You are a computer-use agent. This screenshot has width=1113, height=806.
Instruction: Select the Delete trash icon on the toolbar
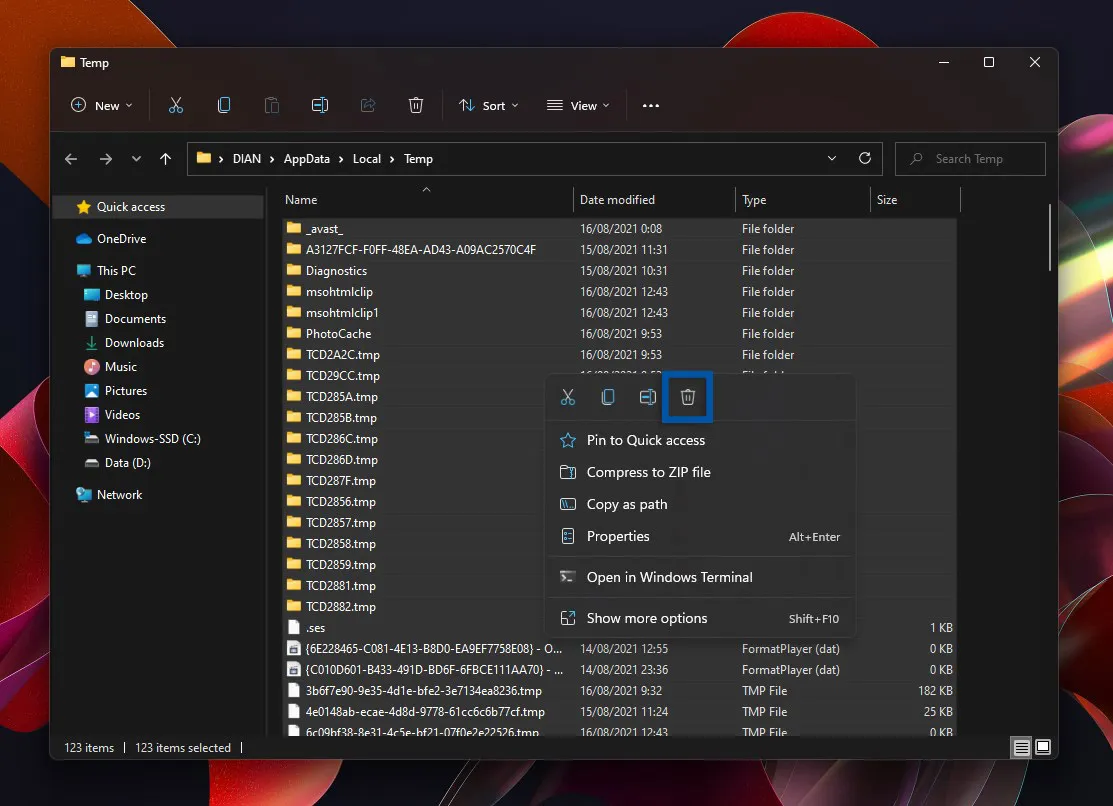[416, 105]
